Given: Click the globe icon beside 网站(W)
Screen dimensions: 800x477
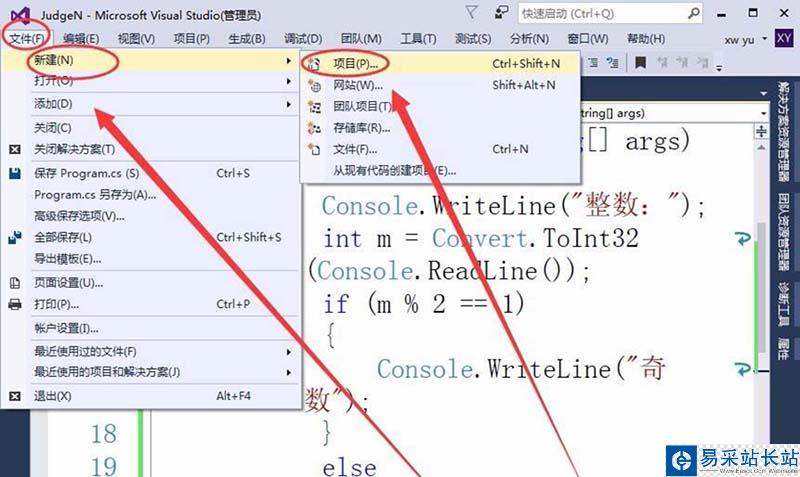Looking at the screenshot, I should point(314,86).
